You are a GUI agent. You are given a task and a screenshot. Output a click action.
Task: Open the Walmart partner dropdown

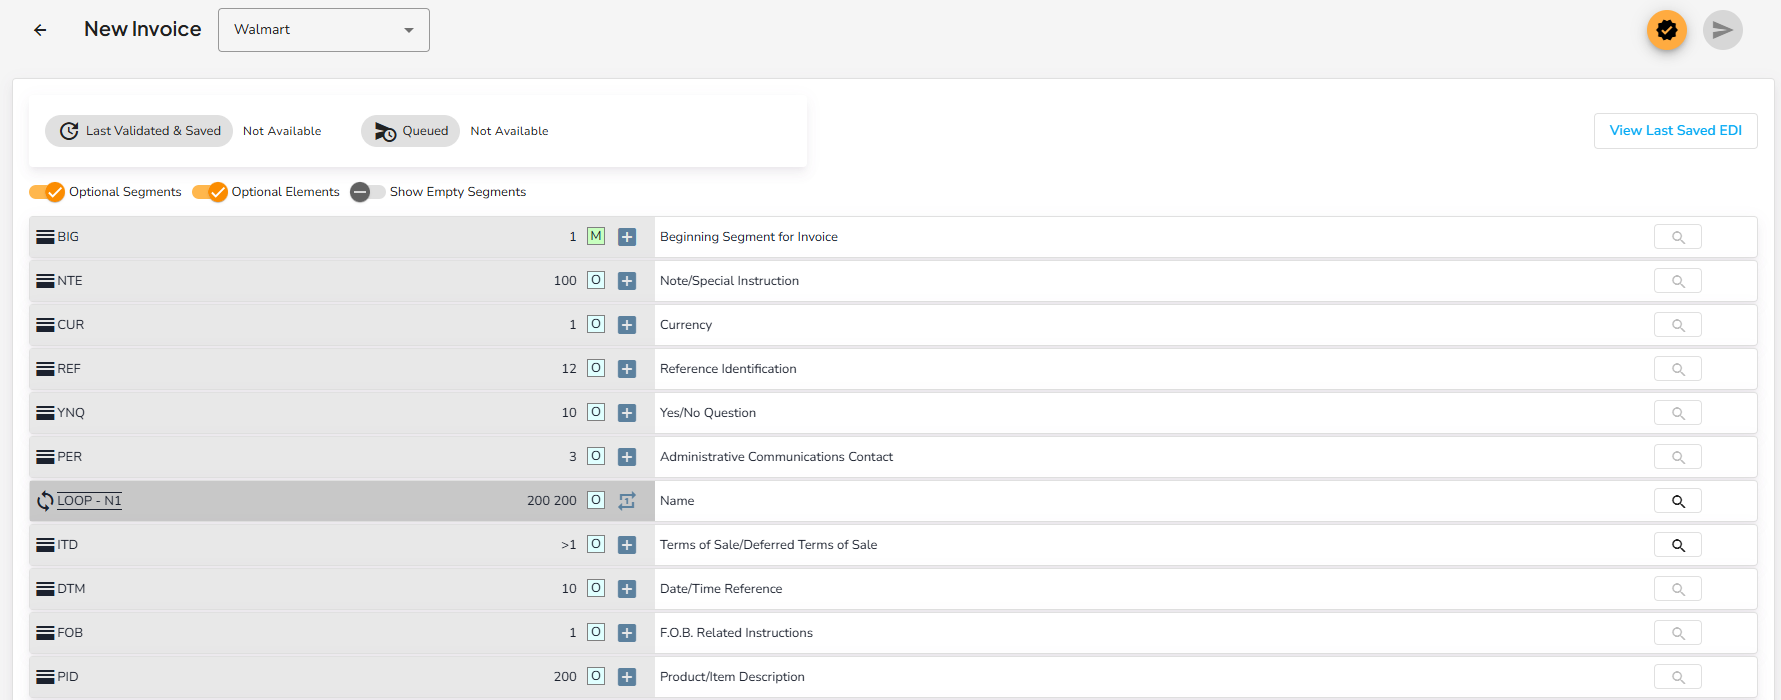click(x=324, y=30)
